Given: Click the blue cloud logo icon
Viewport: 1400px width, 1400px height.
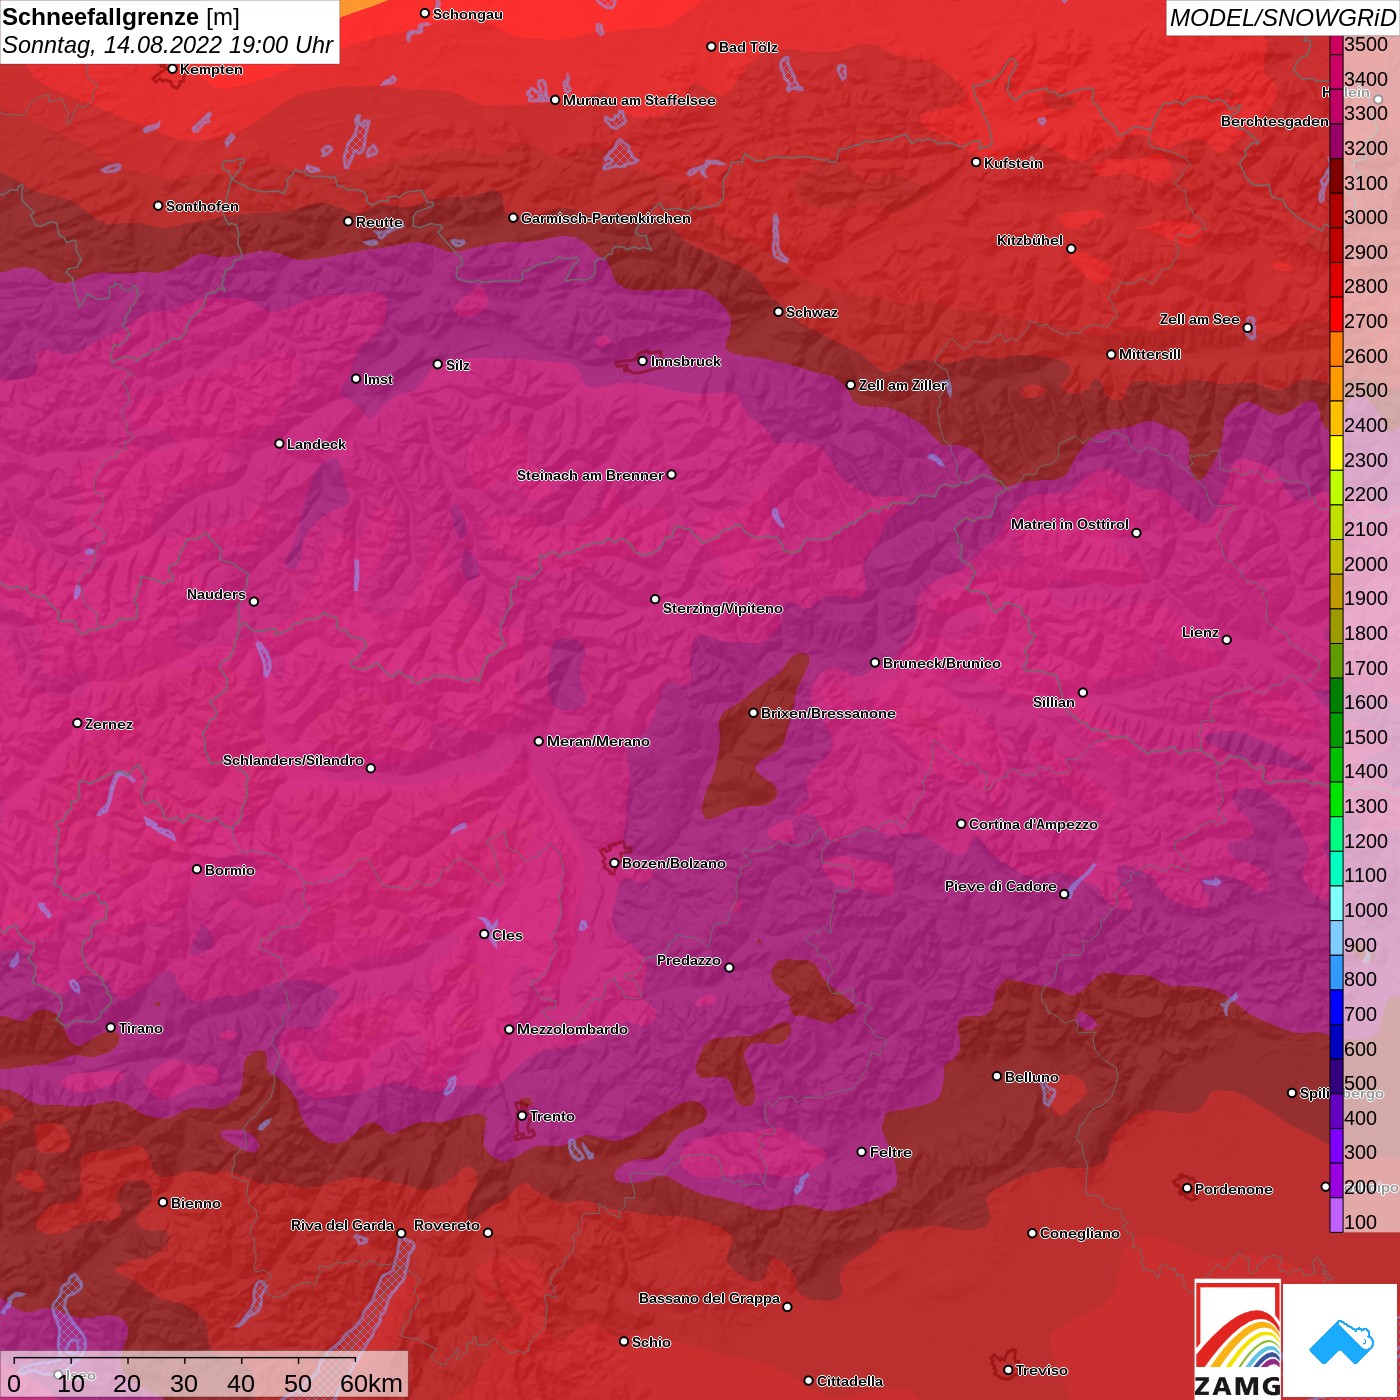Looking at the screenshot, I should click(1341, 1341).
